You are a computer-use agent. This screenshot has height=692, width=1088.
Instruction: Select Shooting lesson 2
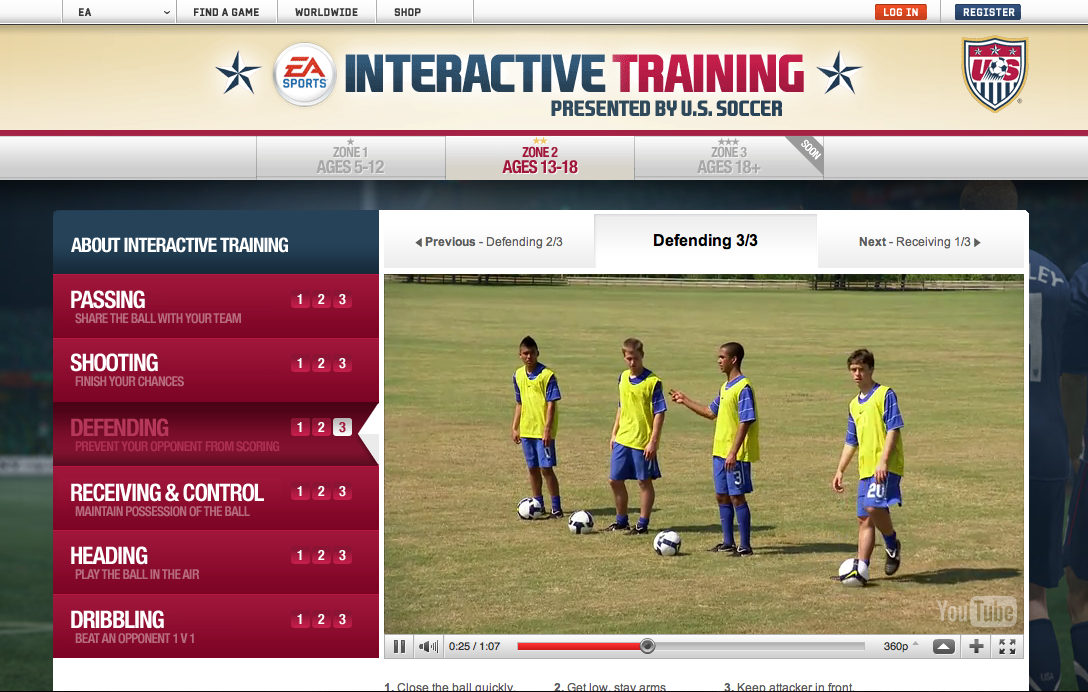321,364
